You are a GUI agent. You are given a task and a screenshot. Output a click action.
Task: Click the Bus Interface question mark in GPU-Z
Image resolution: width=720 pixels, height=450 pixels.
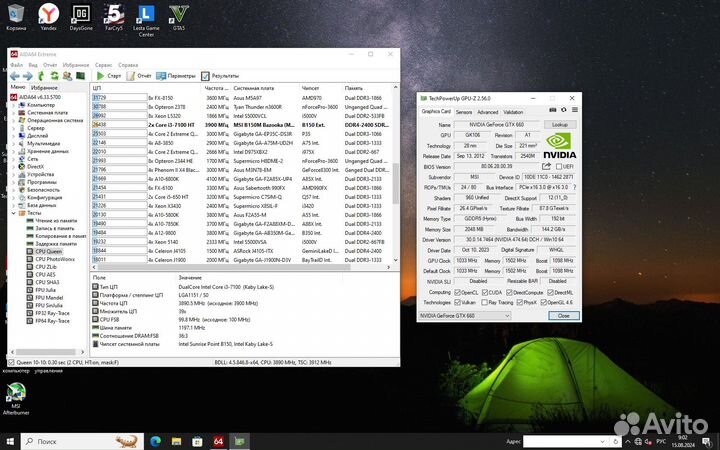pos(574,187)
